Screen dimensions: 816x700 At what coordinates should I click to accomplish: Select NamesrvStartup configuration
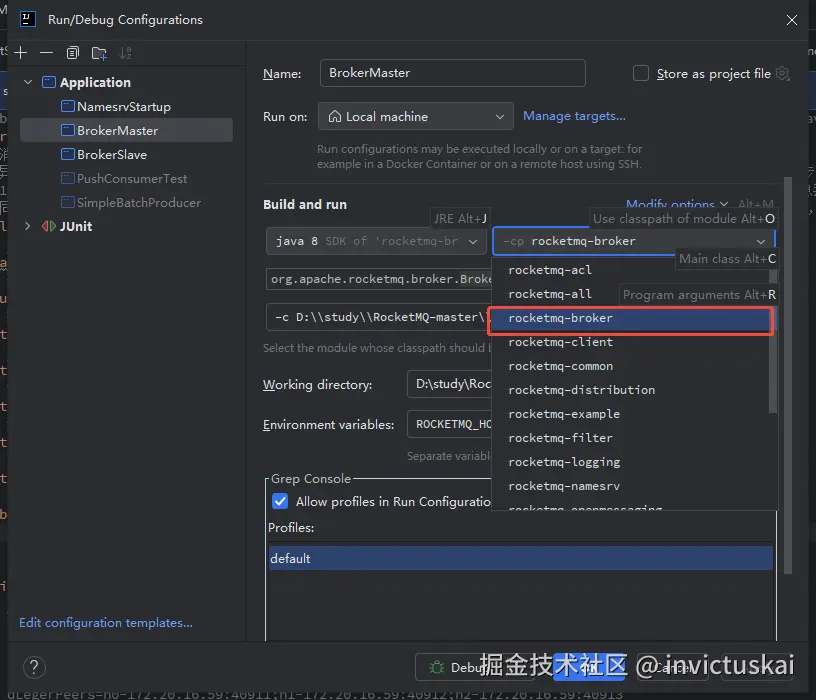click(x=124, y=107)
